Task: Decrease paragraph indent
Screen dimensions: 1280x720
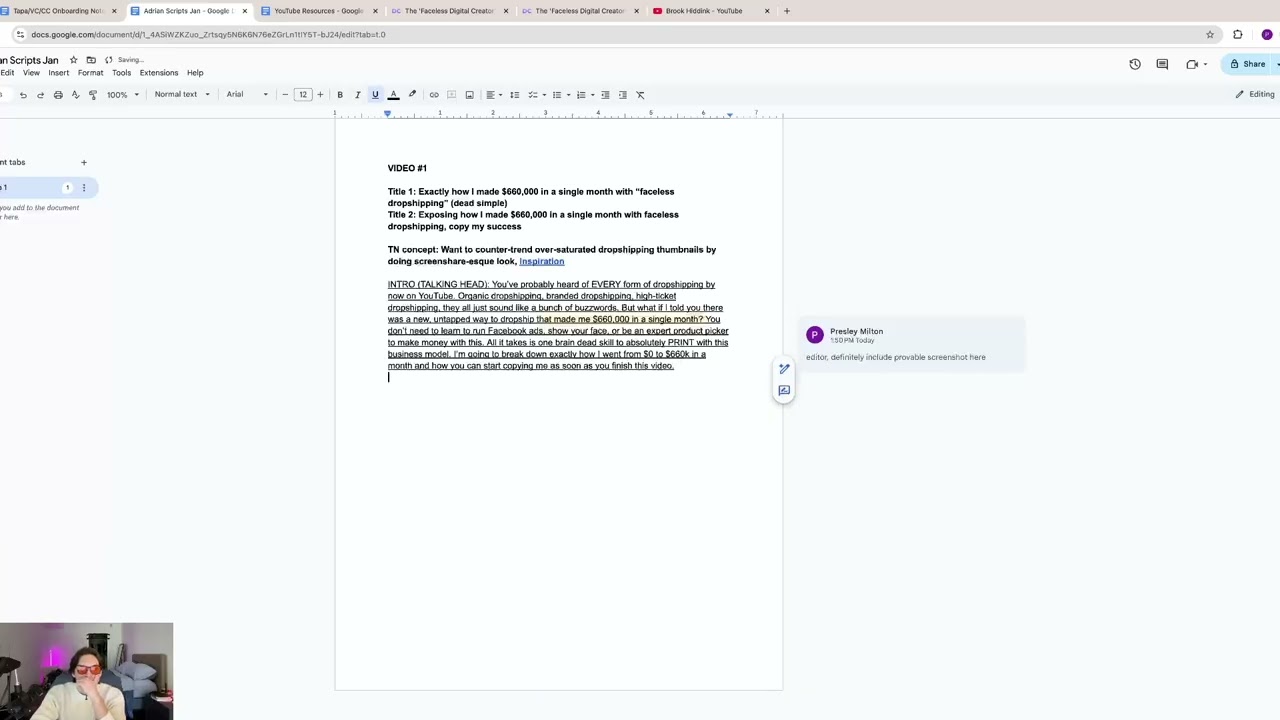Action: 605,95
